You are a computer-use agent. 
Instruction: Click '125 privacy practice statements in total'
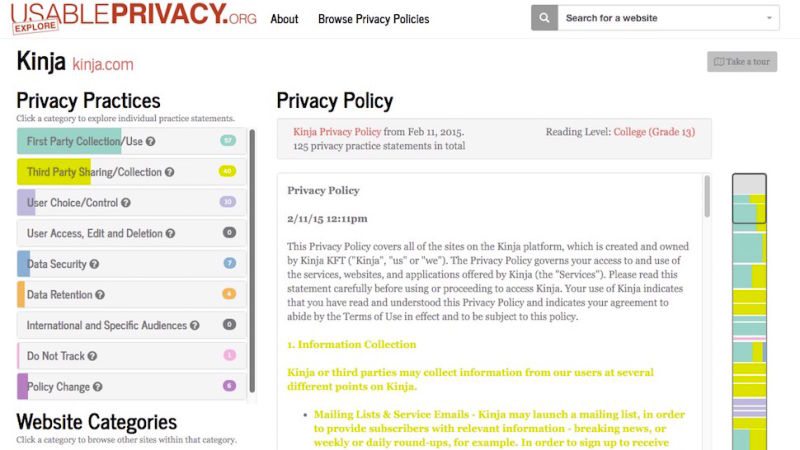pos(379,146)
